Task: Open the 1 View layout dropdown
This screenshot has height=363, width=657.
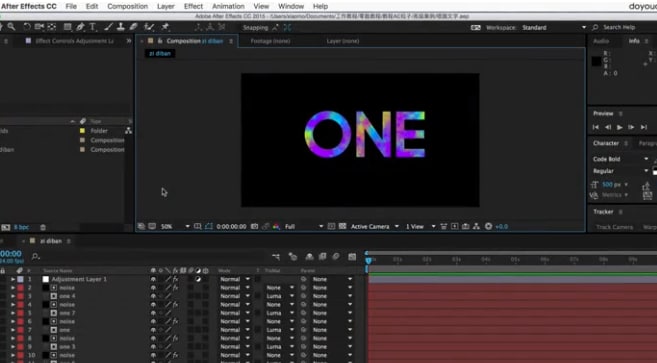Action: tap(421, 226)
